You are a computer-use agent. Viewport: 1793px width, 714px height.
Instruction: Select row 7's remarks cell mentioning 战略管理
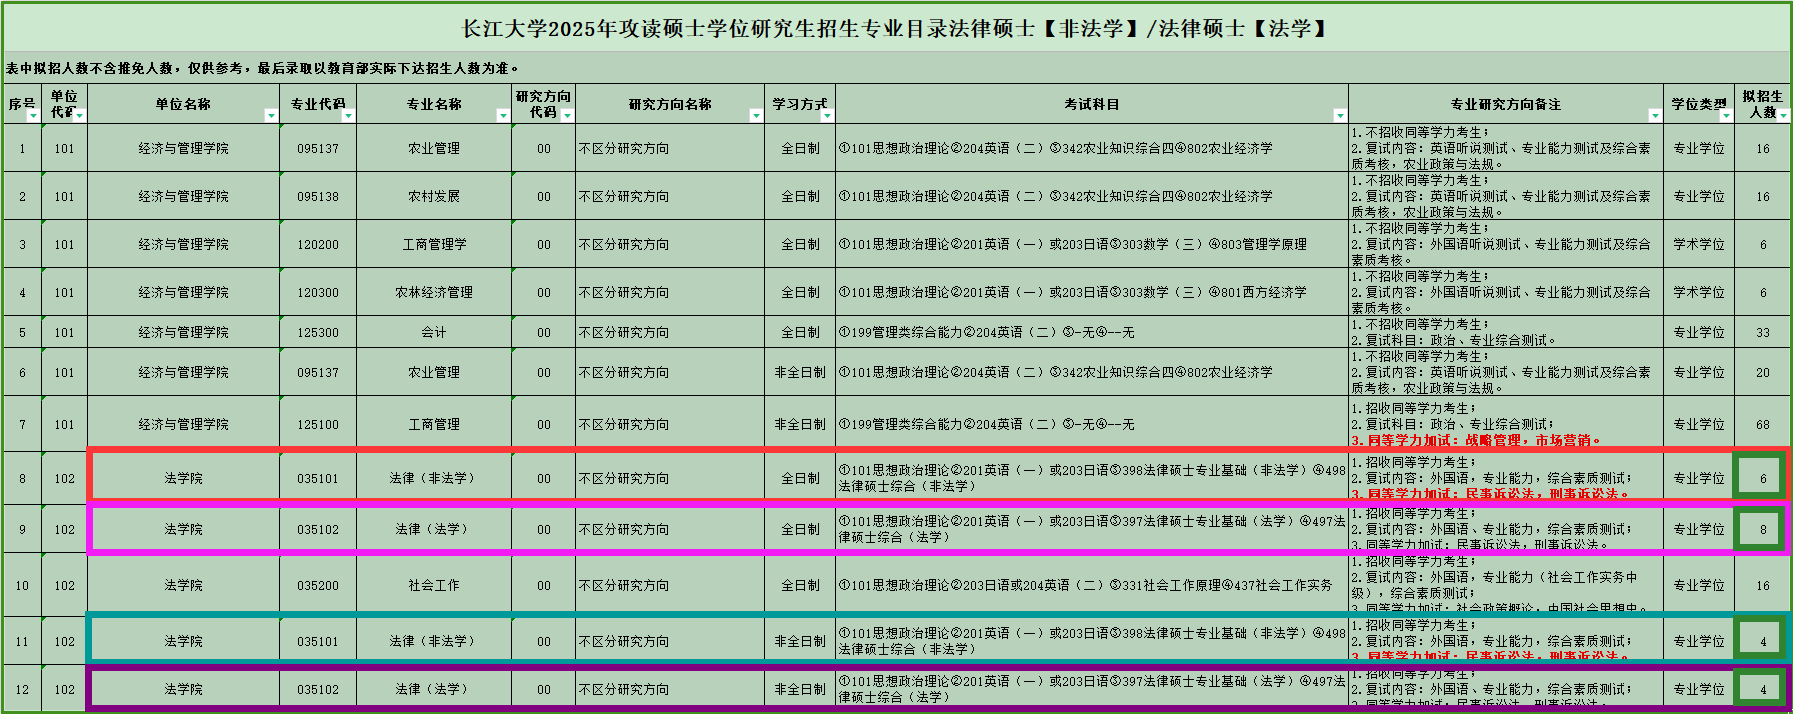pyautogui.click(x=1506, y=424)
